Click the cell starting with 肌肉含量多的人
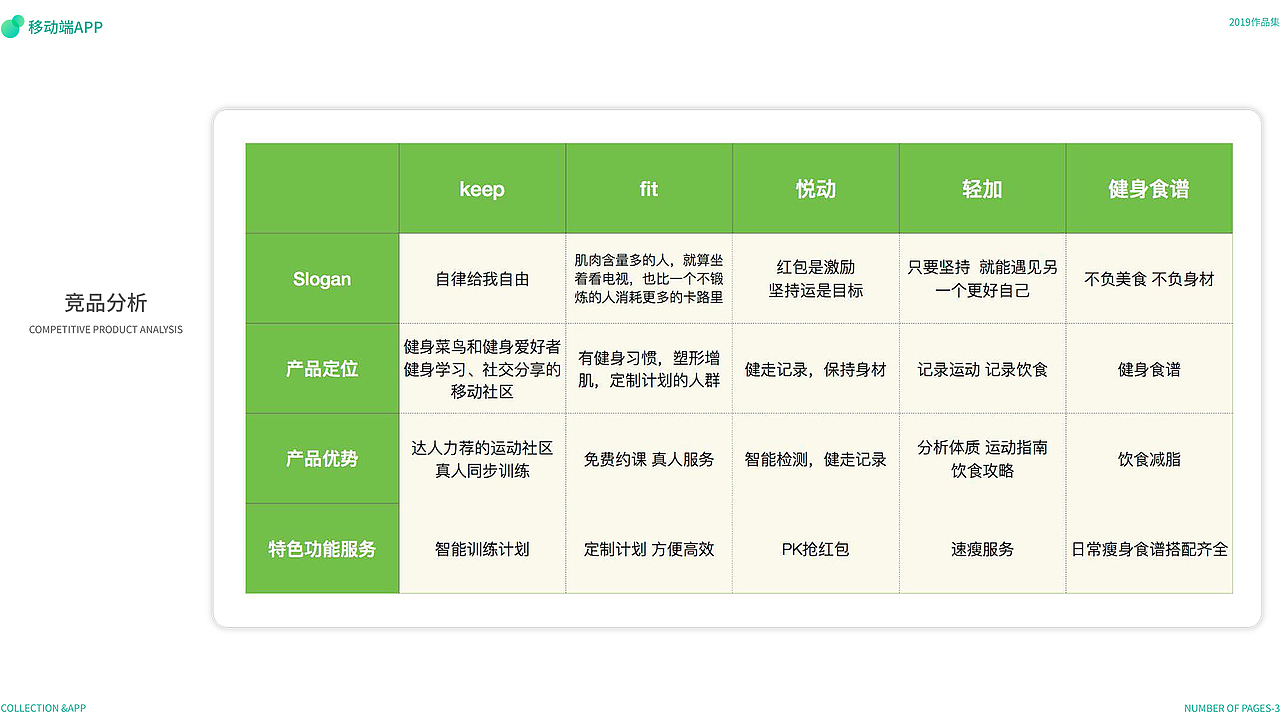Image resolution: width=1280 pixels, height=720 pixels. tap(649, 279)
